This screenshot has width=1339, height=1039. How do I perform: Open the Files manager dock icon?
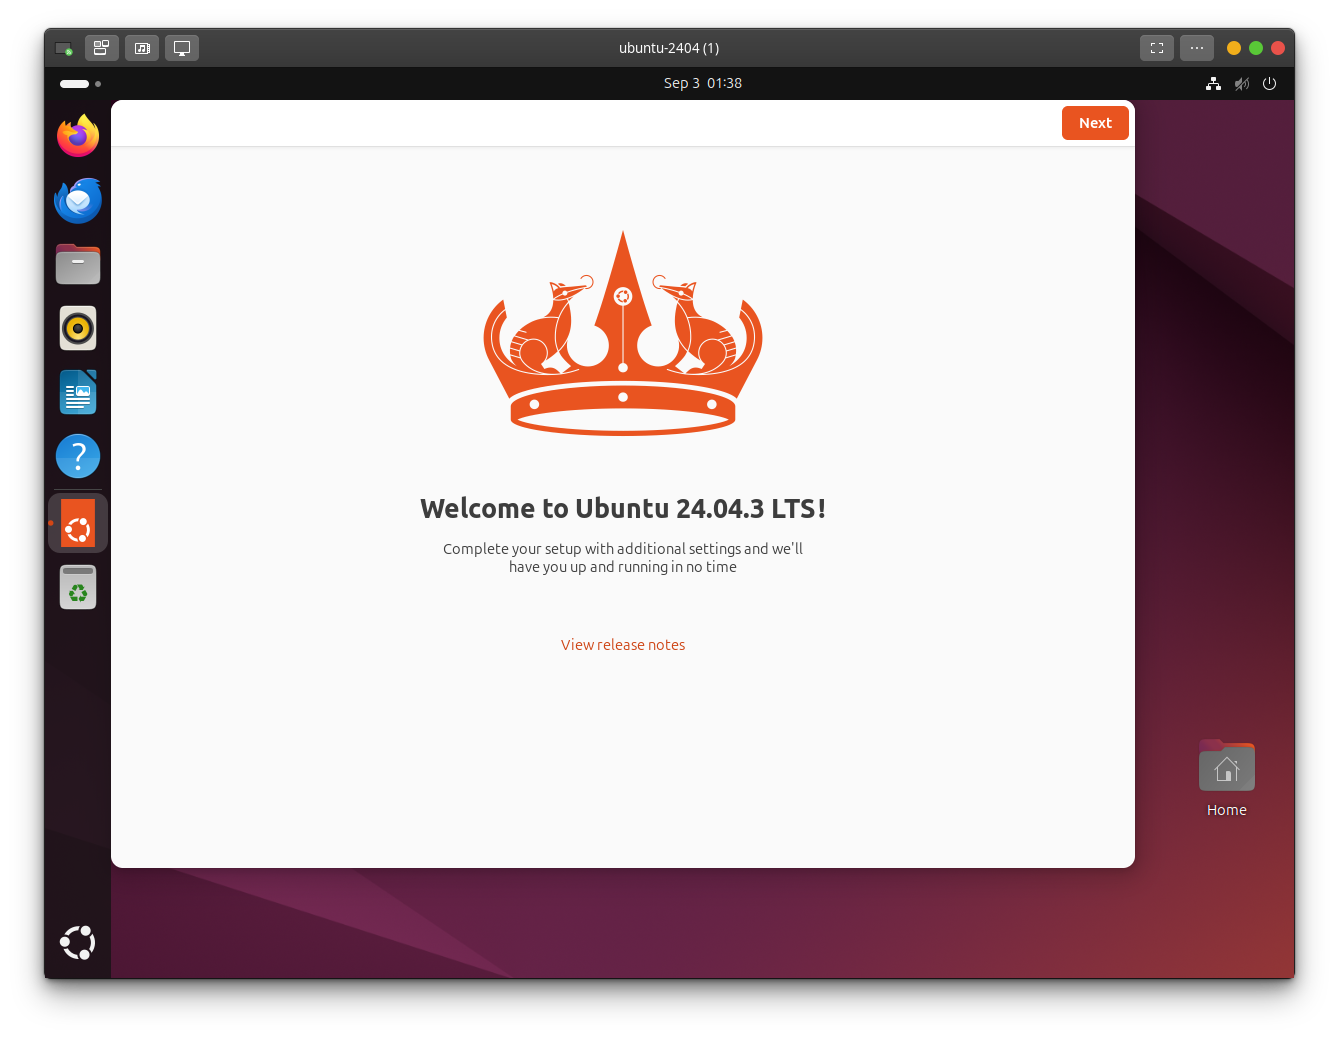78,264
